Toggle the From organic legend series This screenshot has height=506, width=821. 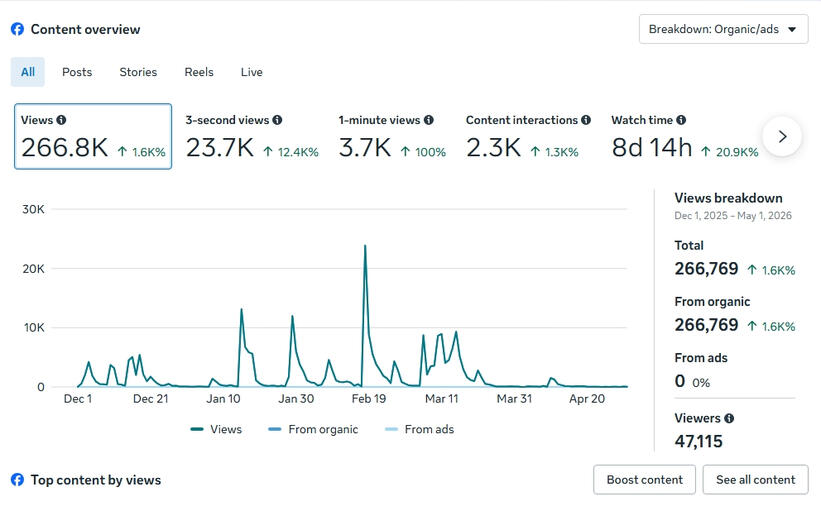click(313, 429)
